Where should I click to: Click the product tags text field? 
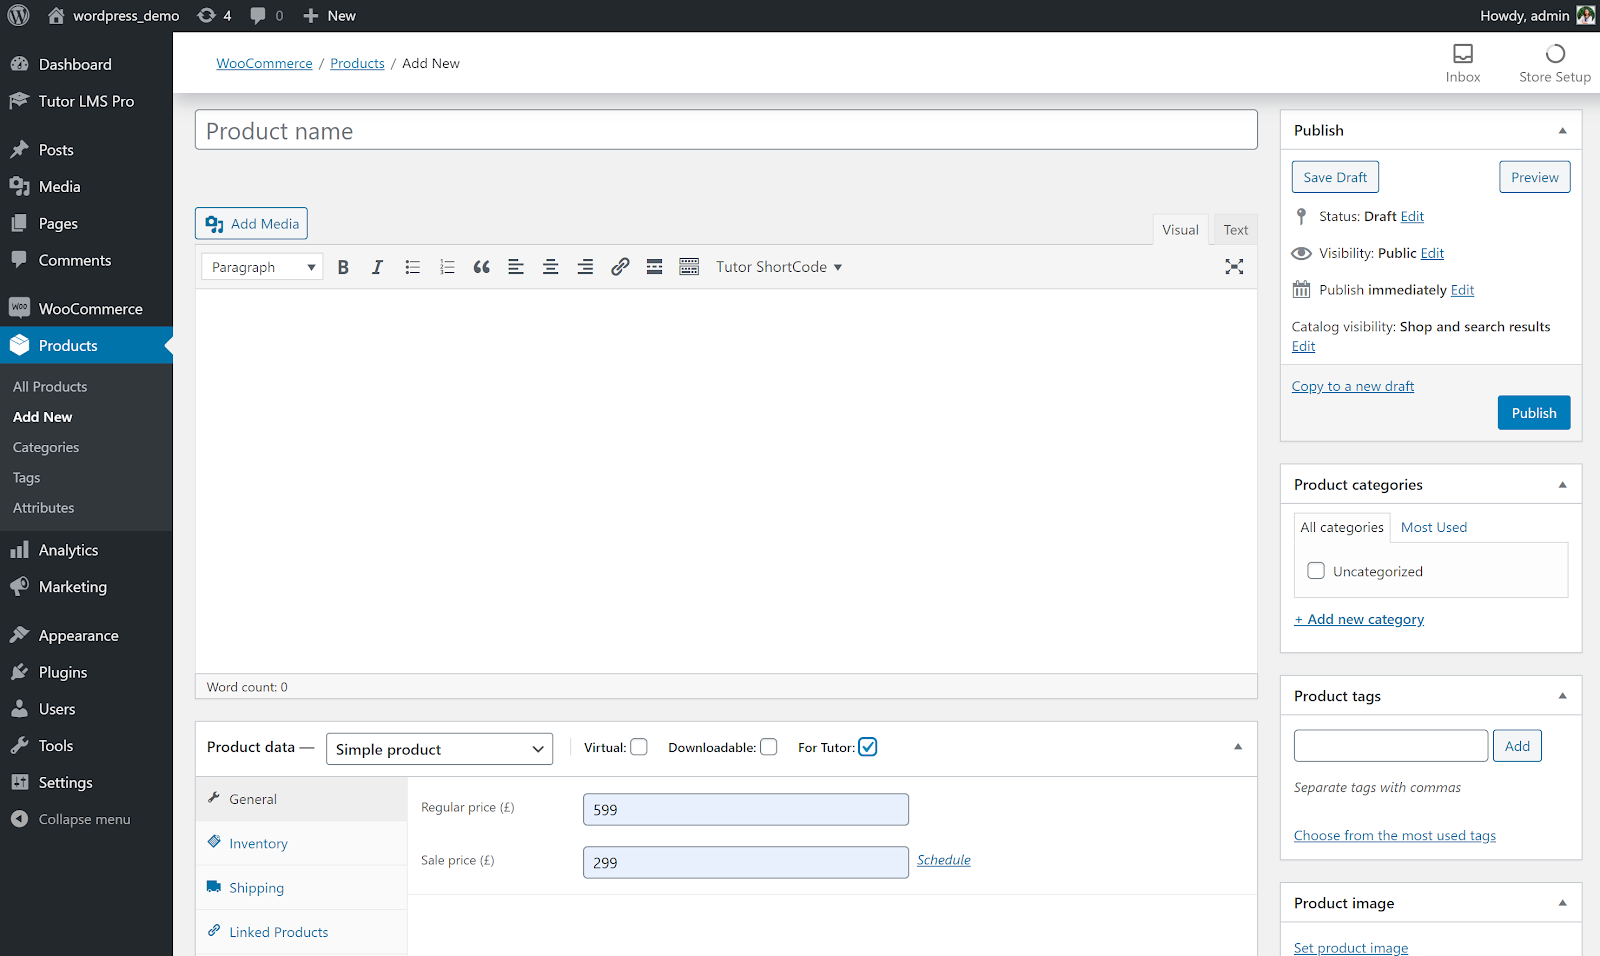tap(1391, 746)
